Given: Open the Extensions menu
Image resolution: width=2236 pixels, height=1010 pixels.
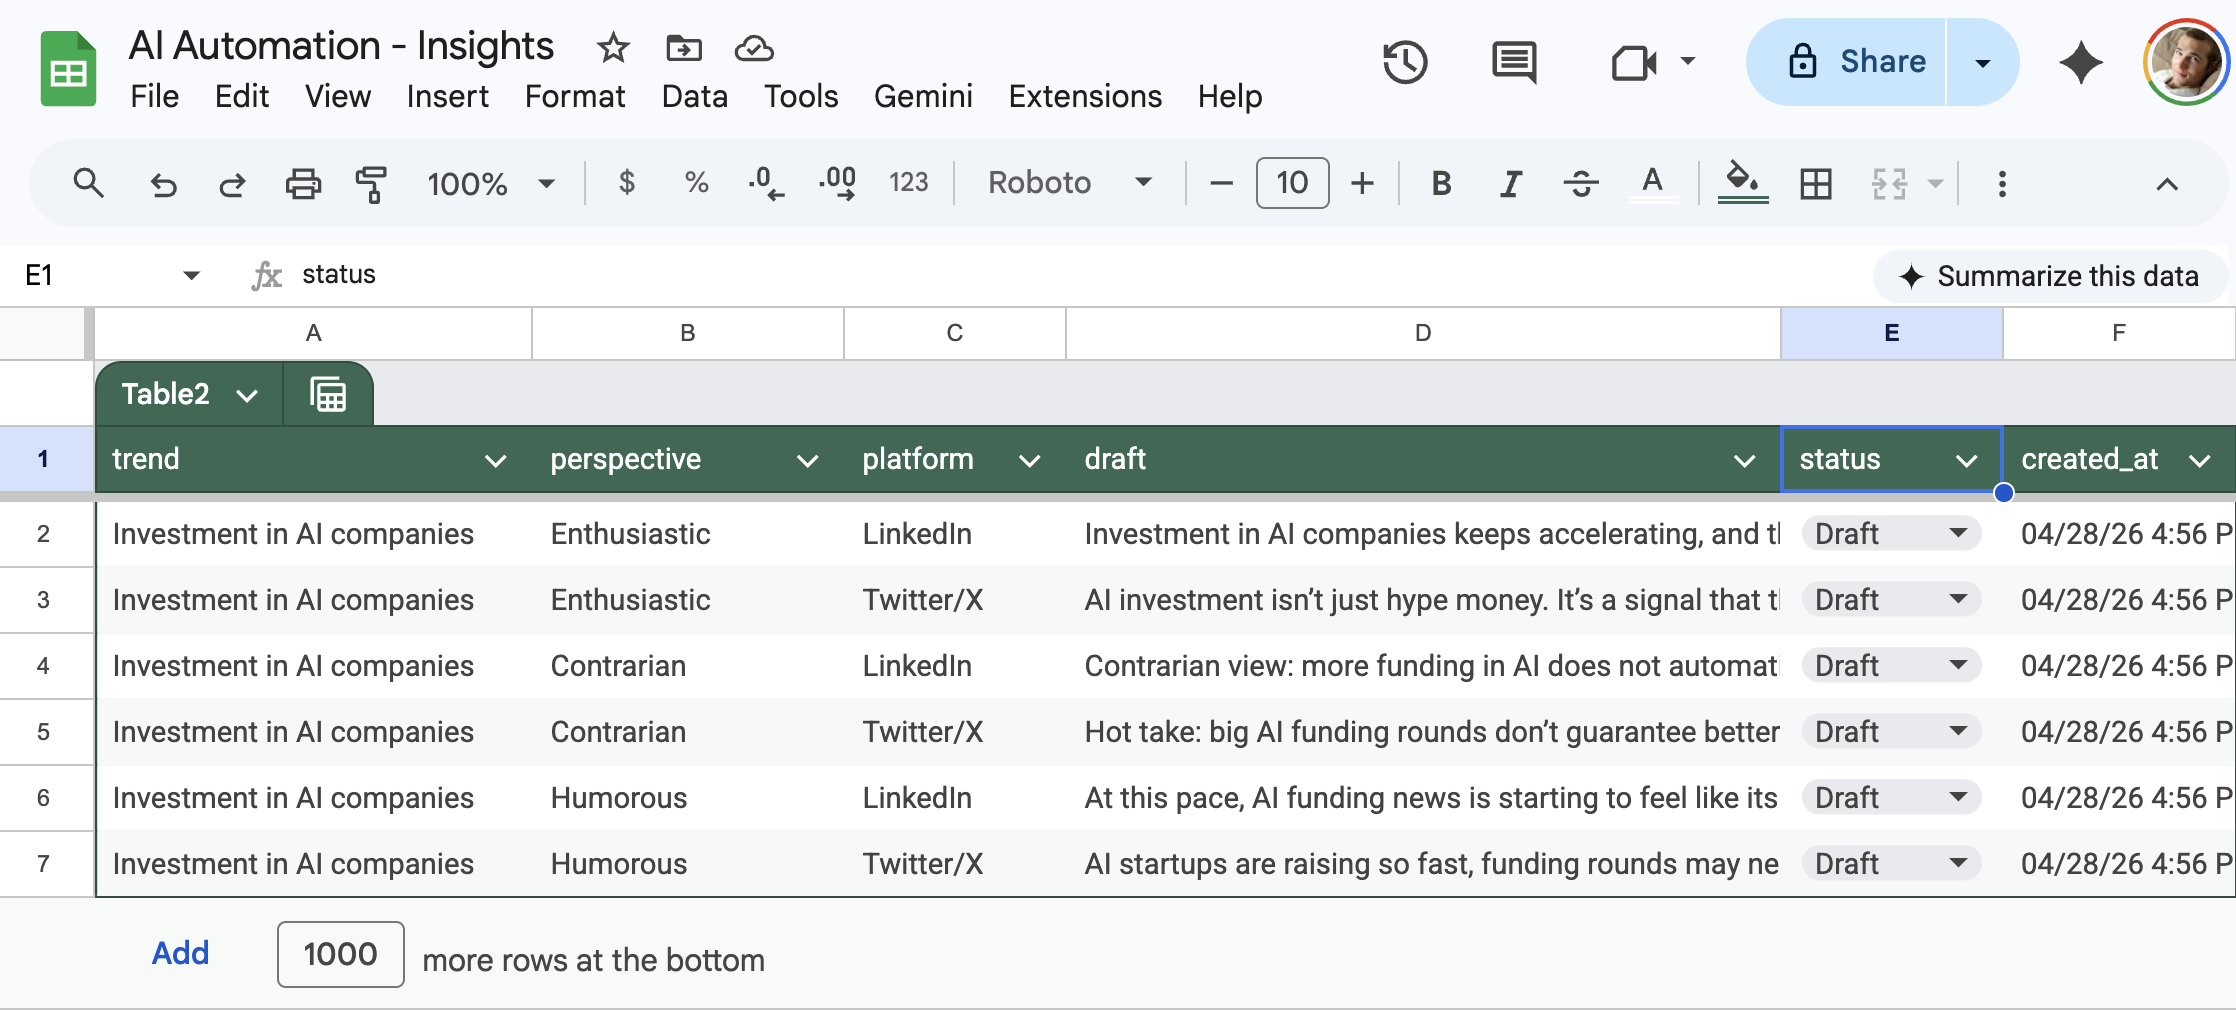Looking at the screenshot, I should tap(1084, 96).
